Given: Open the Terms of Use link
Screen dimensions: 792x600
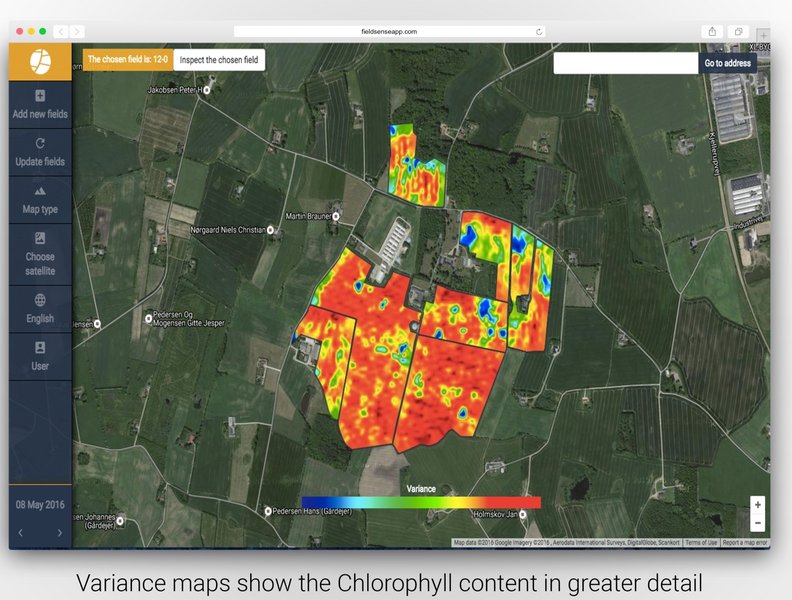Looking at the screenshot, I should tap(700, 543).
